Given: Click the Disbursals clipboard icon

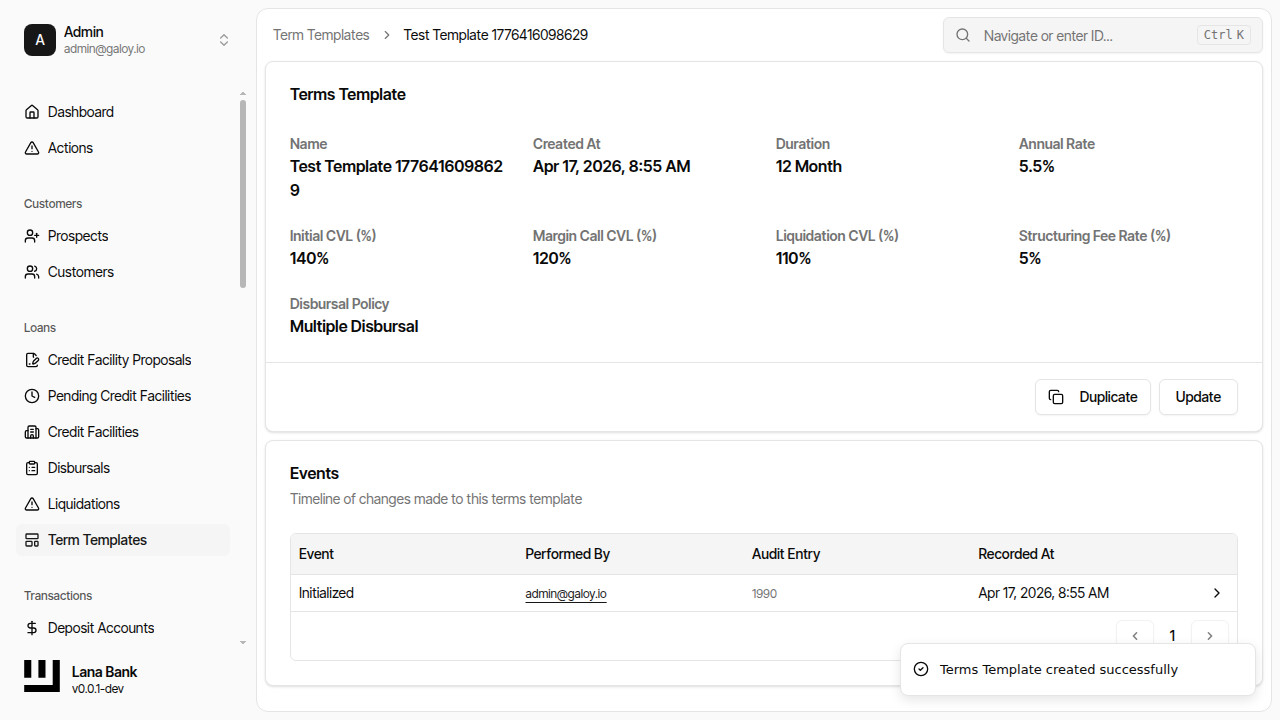Looking at the screenshot, I should point(32,467).
